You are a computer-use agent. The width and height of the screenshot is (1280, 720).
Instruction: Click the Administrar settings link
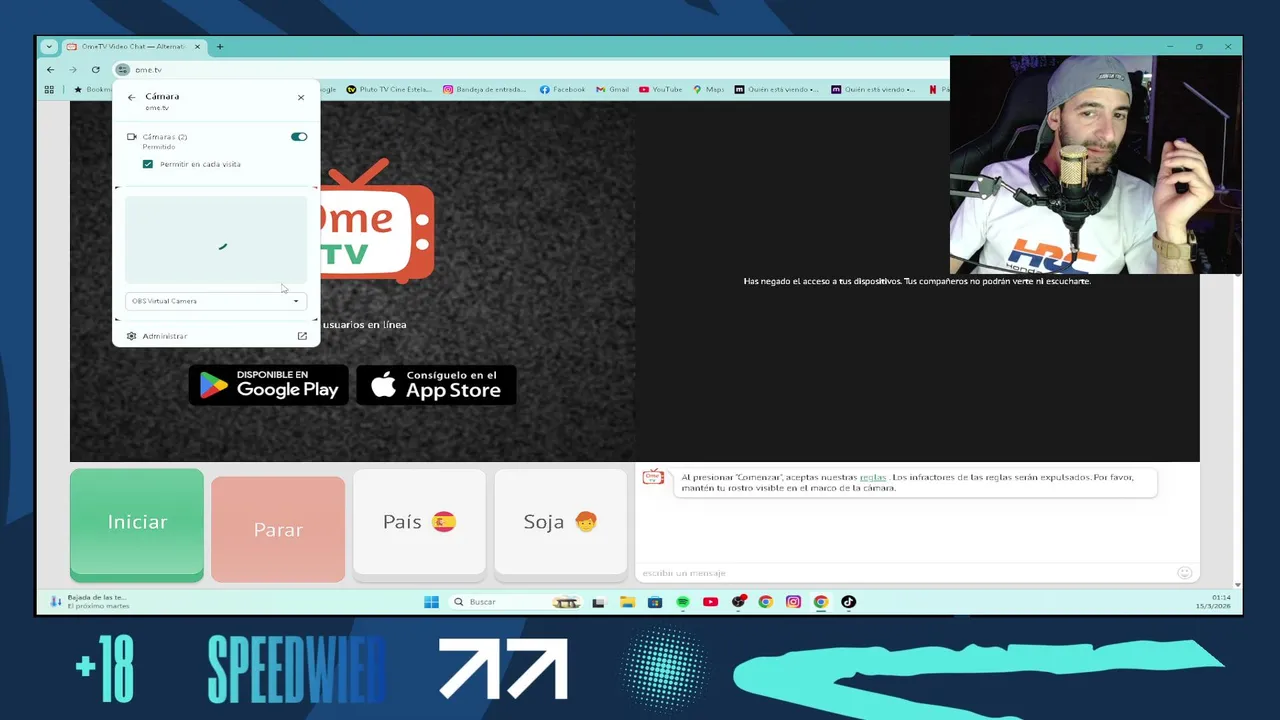coord(164,336)
